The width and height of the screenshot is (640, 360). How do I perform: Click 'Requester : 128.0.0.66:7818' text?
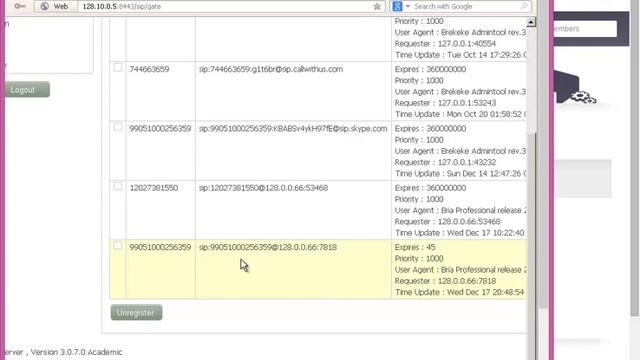(x=445, y=281)
